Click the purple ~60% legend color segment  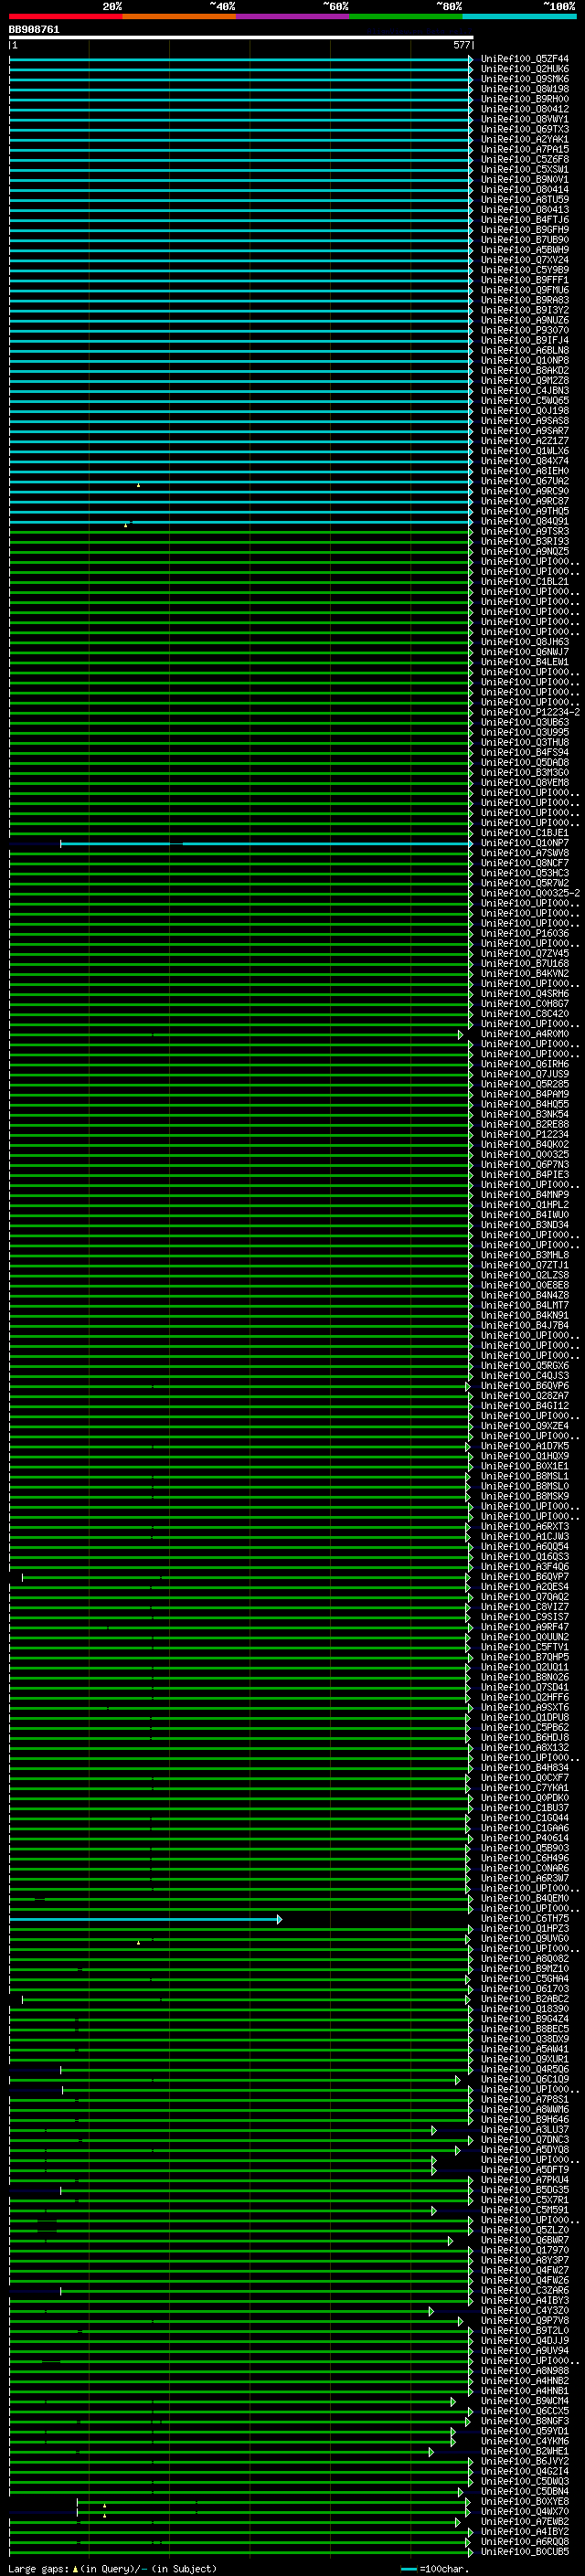click(293, 16)
